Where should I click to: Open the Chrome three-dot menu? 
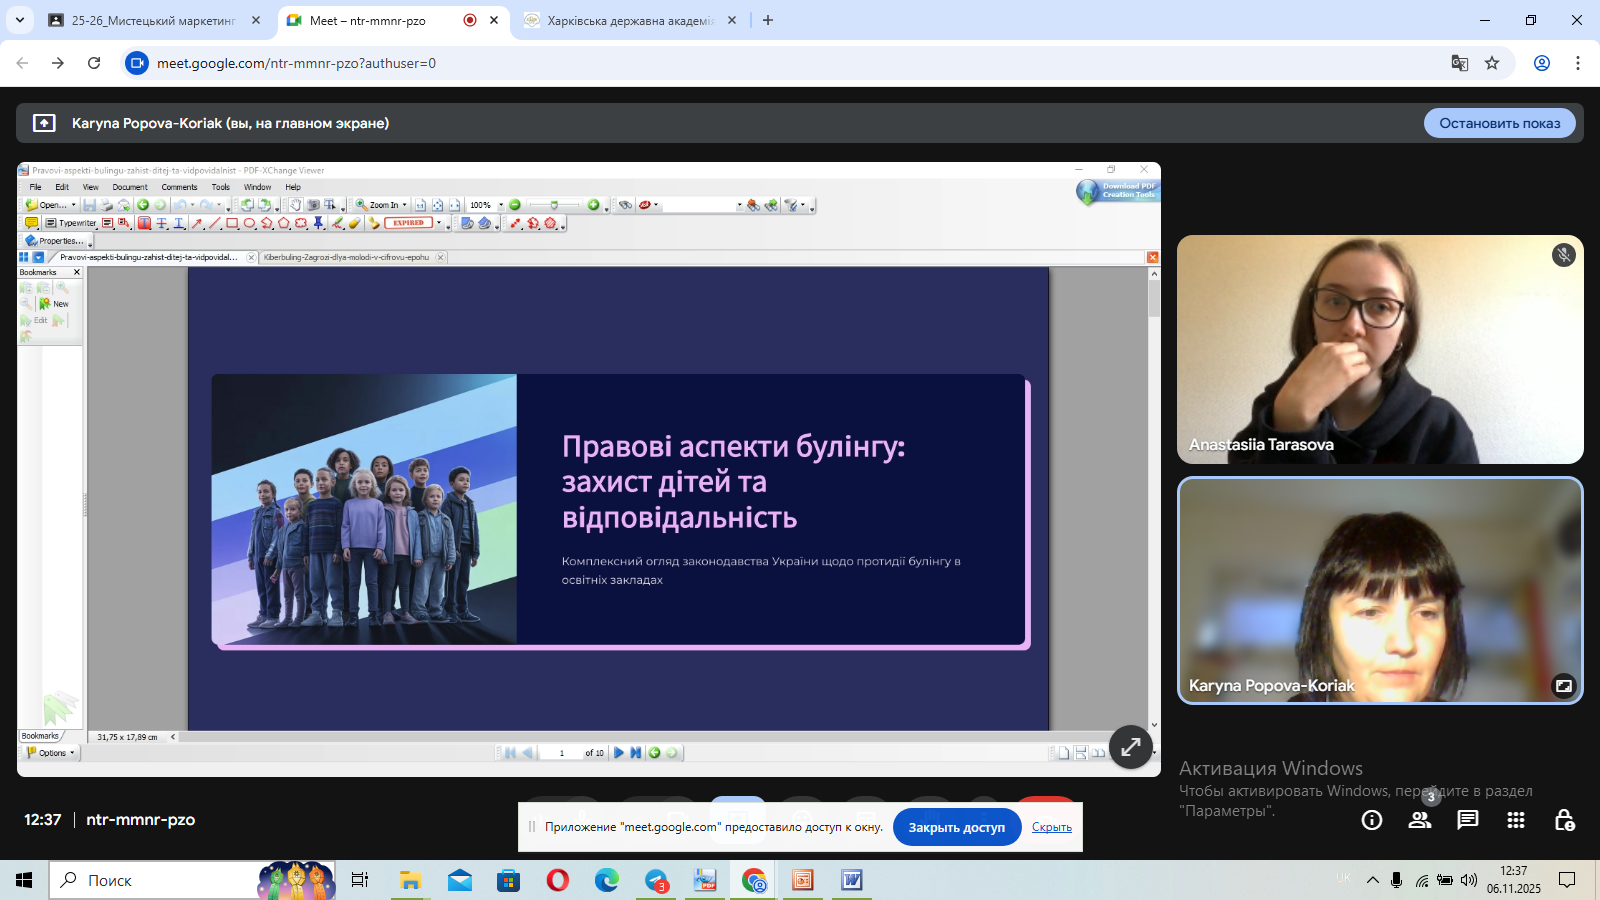click(x=1578, y=63)
